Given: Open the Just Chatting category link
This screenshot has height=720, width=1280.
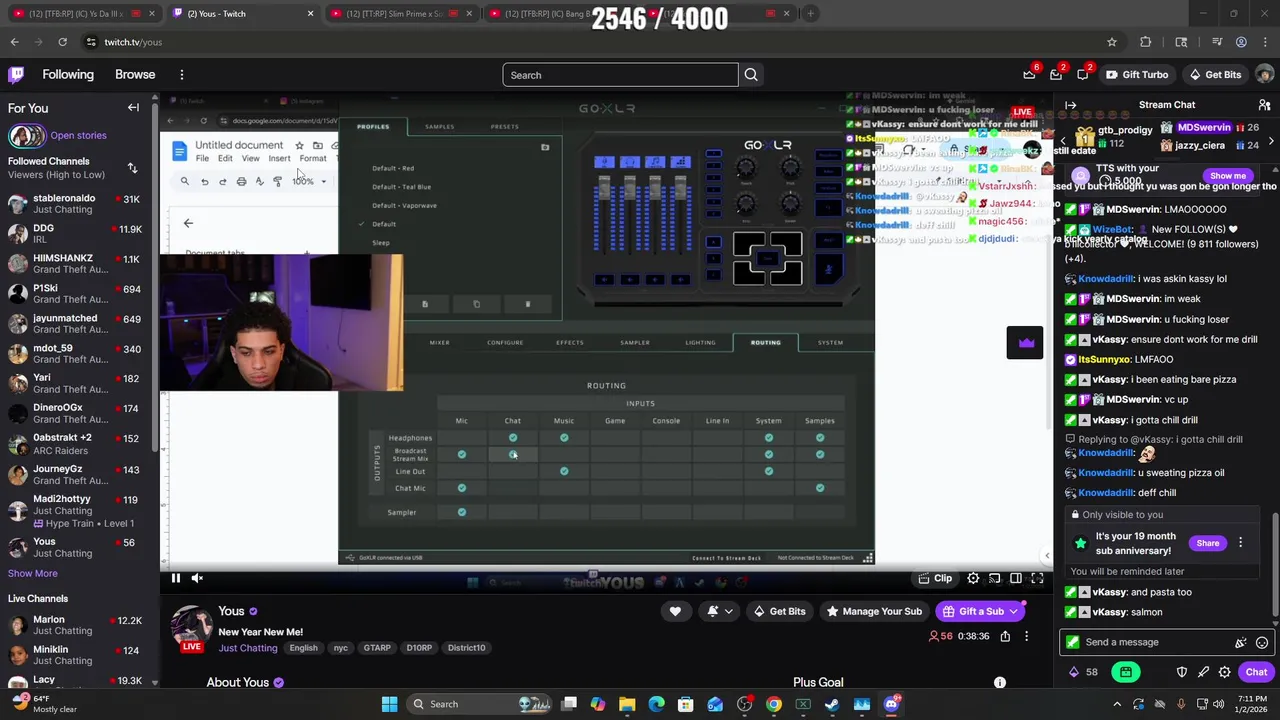Looking at the screenshot, I should click(x=248, y=648).
